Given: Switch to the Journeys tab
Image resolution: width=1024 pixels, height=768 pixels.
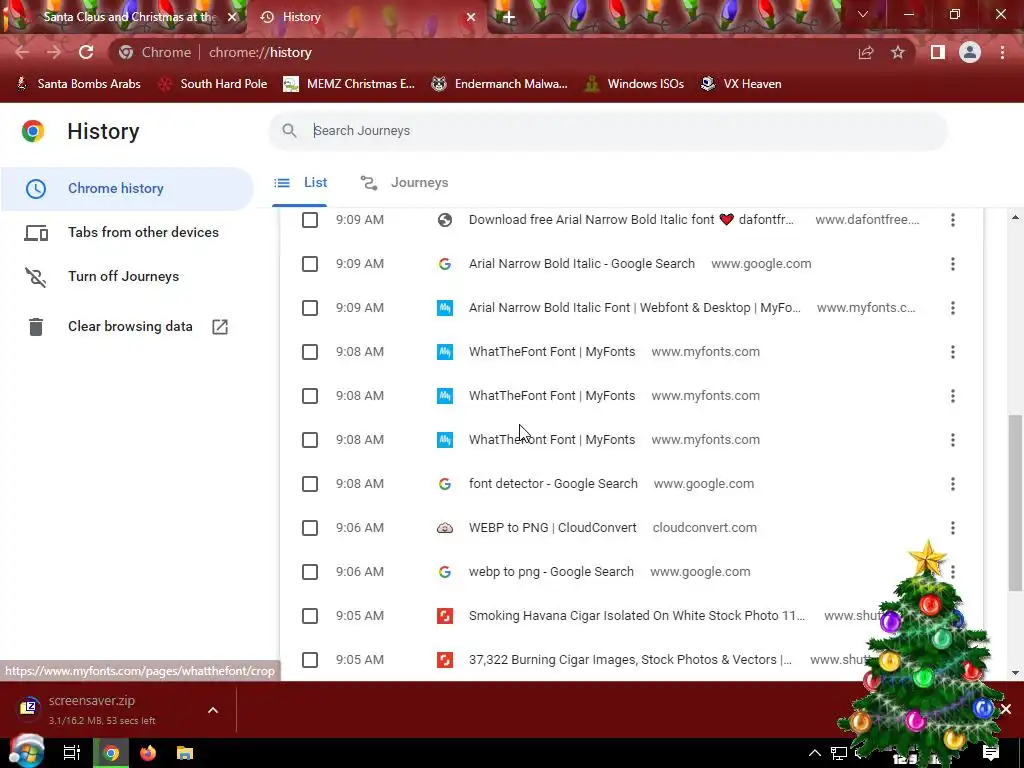Looking at the screenshot, I should (405, 183).
